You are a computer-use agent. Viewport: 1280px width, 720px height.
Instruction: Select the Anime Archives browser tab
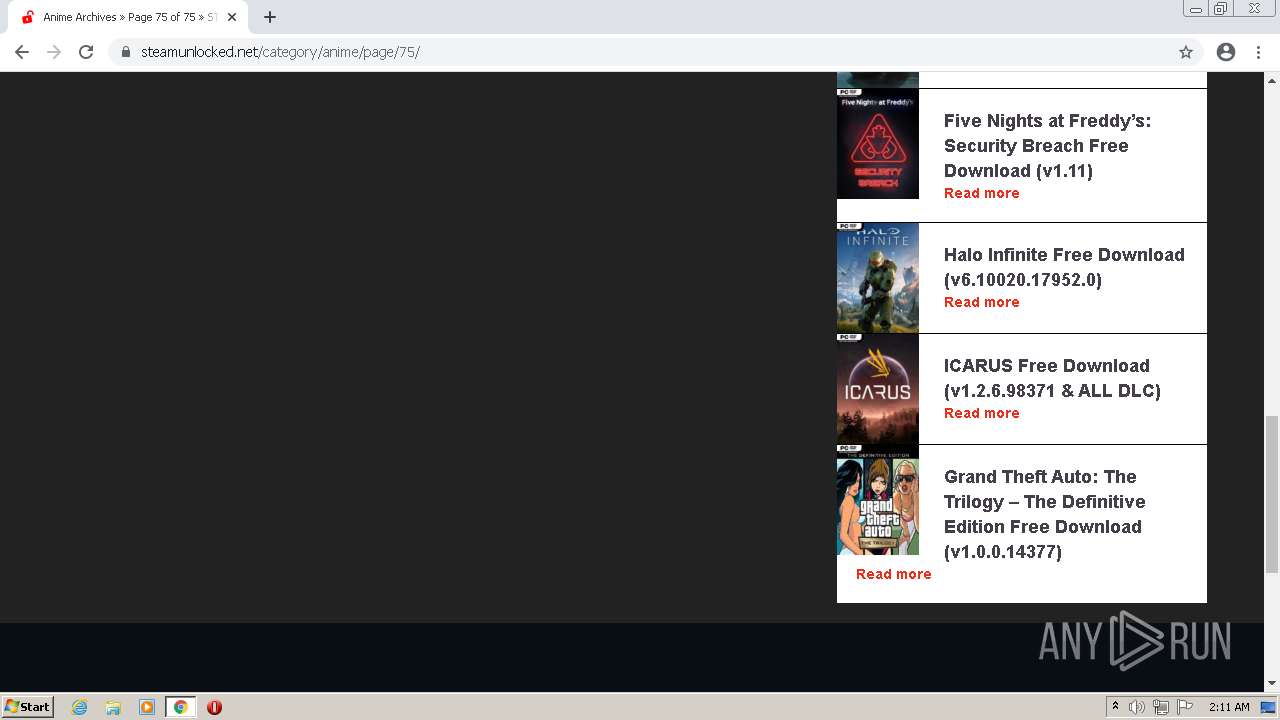click(128, 17)
